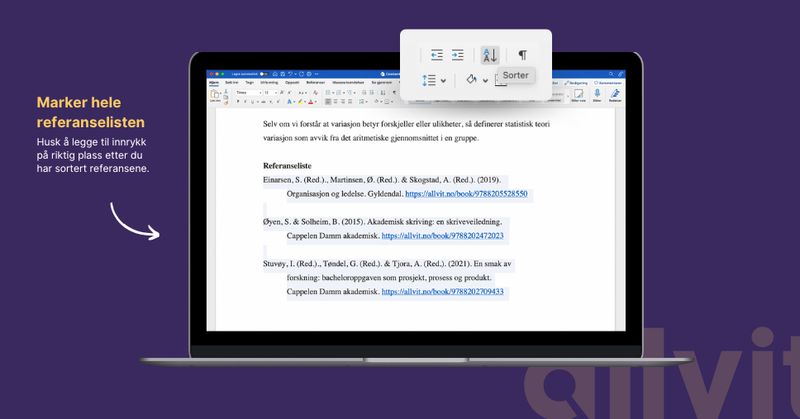This screenshot has width=800, height=419.
Task: Click the Lim inn paste clipboard icon
Action: [x=214, y=93]
